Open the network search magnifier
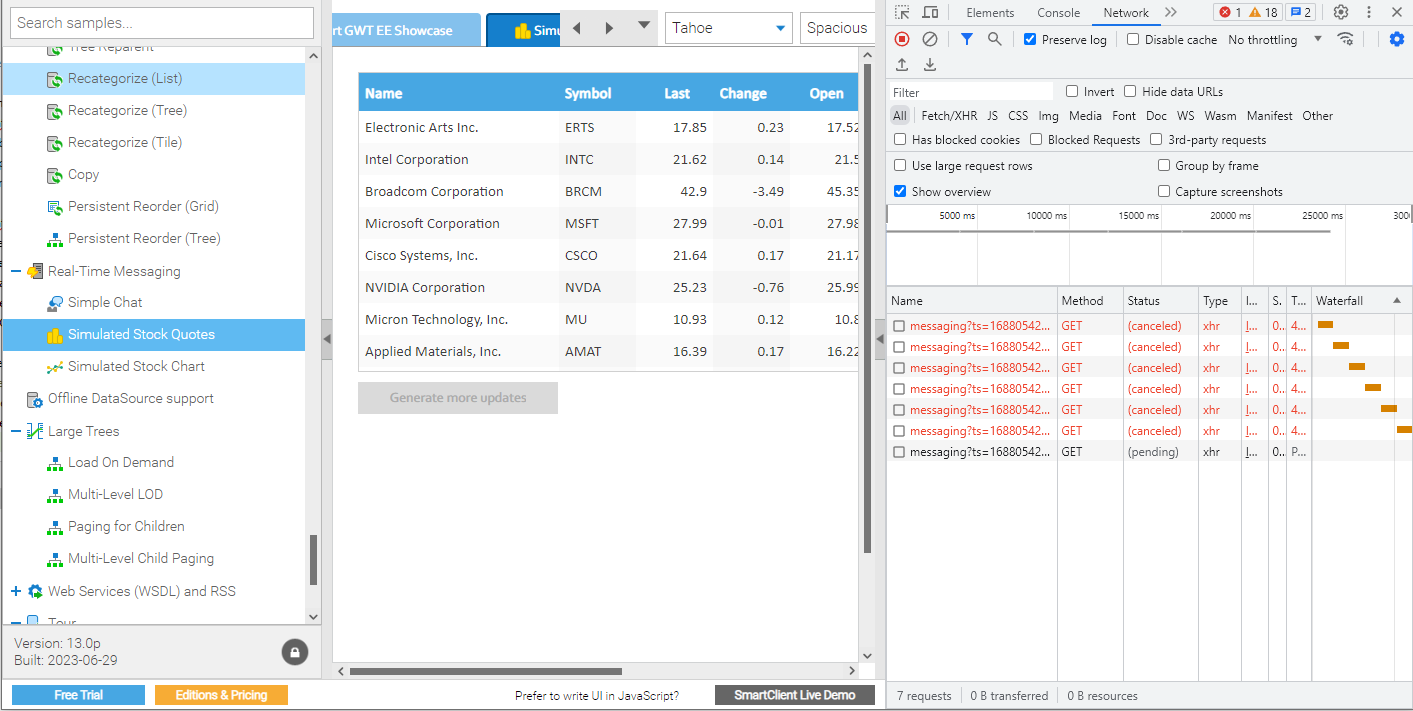Screen dimensions: 1413x711 (995, 39)
